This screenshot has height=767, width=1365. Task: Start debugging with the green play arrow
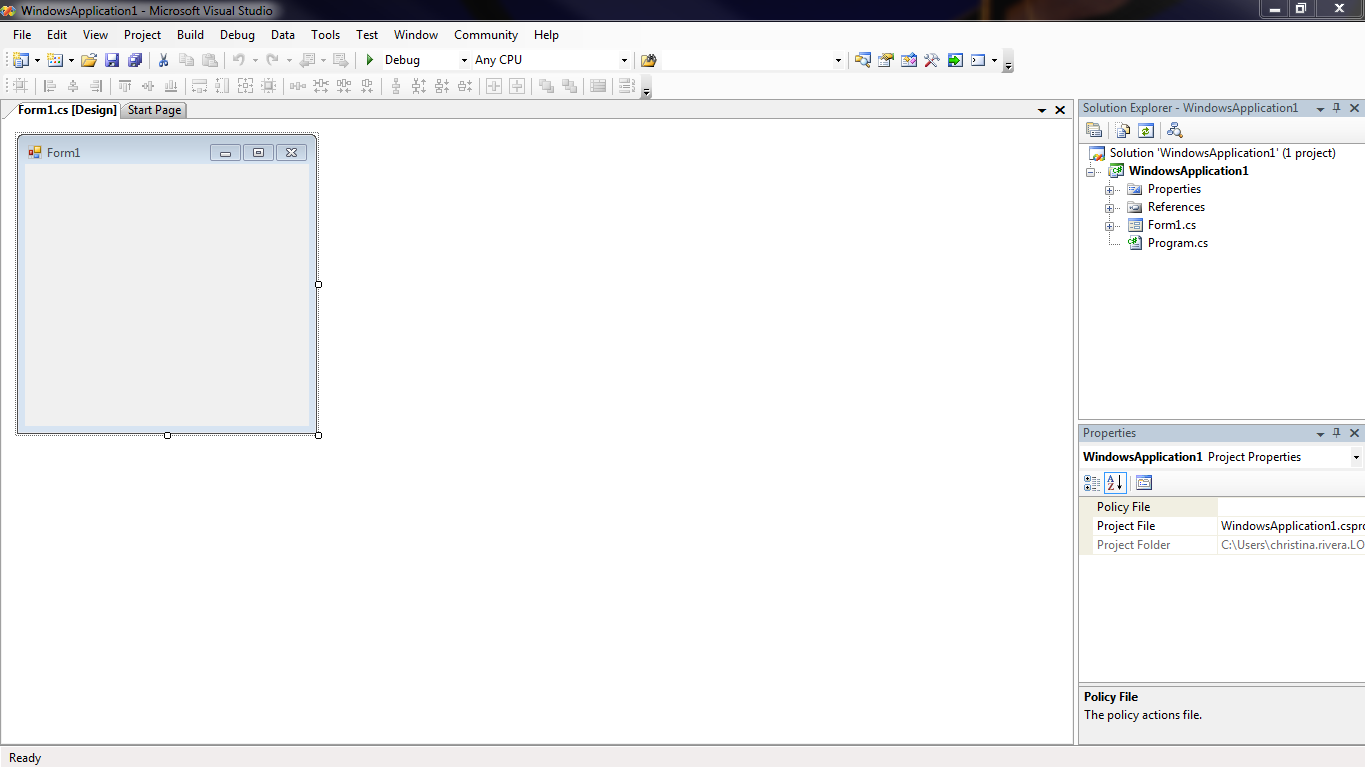coord(370,60)
